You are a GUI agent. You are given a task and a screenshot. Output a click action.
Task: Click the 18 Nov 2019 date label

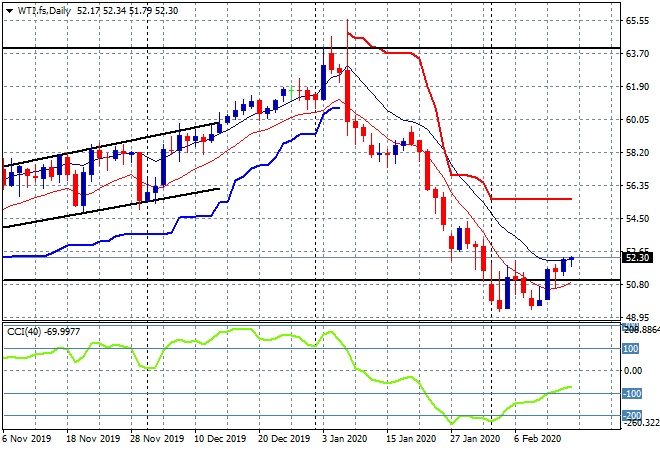[x=93, y=439]
